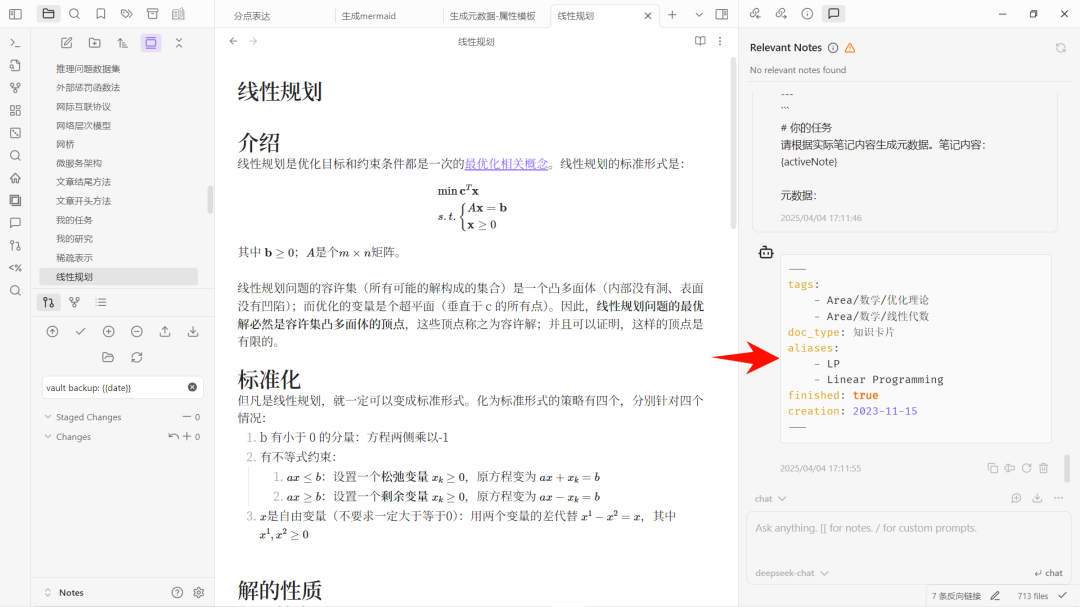Stage all changes plus-circle icon

[x=109, y=332]
